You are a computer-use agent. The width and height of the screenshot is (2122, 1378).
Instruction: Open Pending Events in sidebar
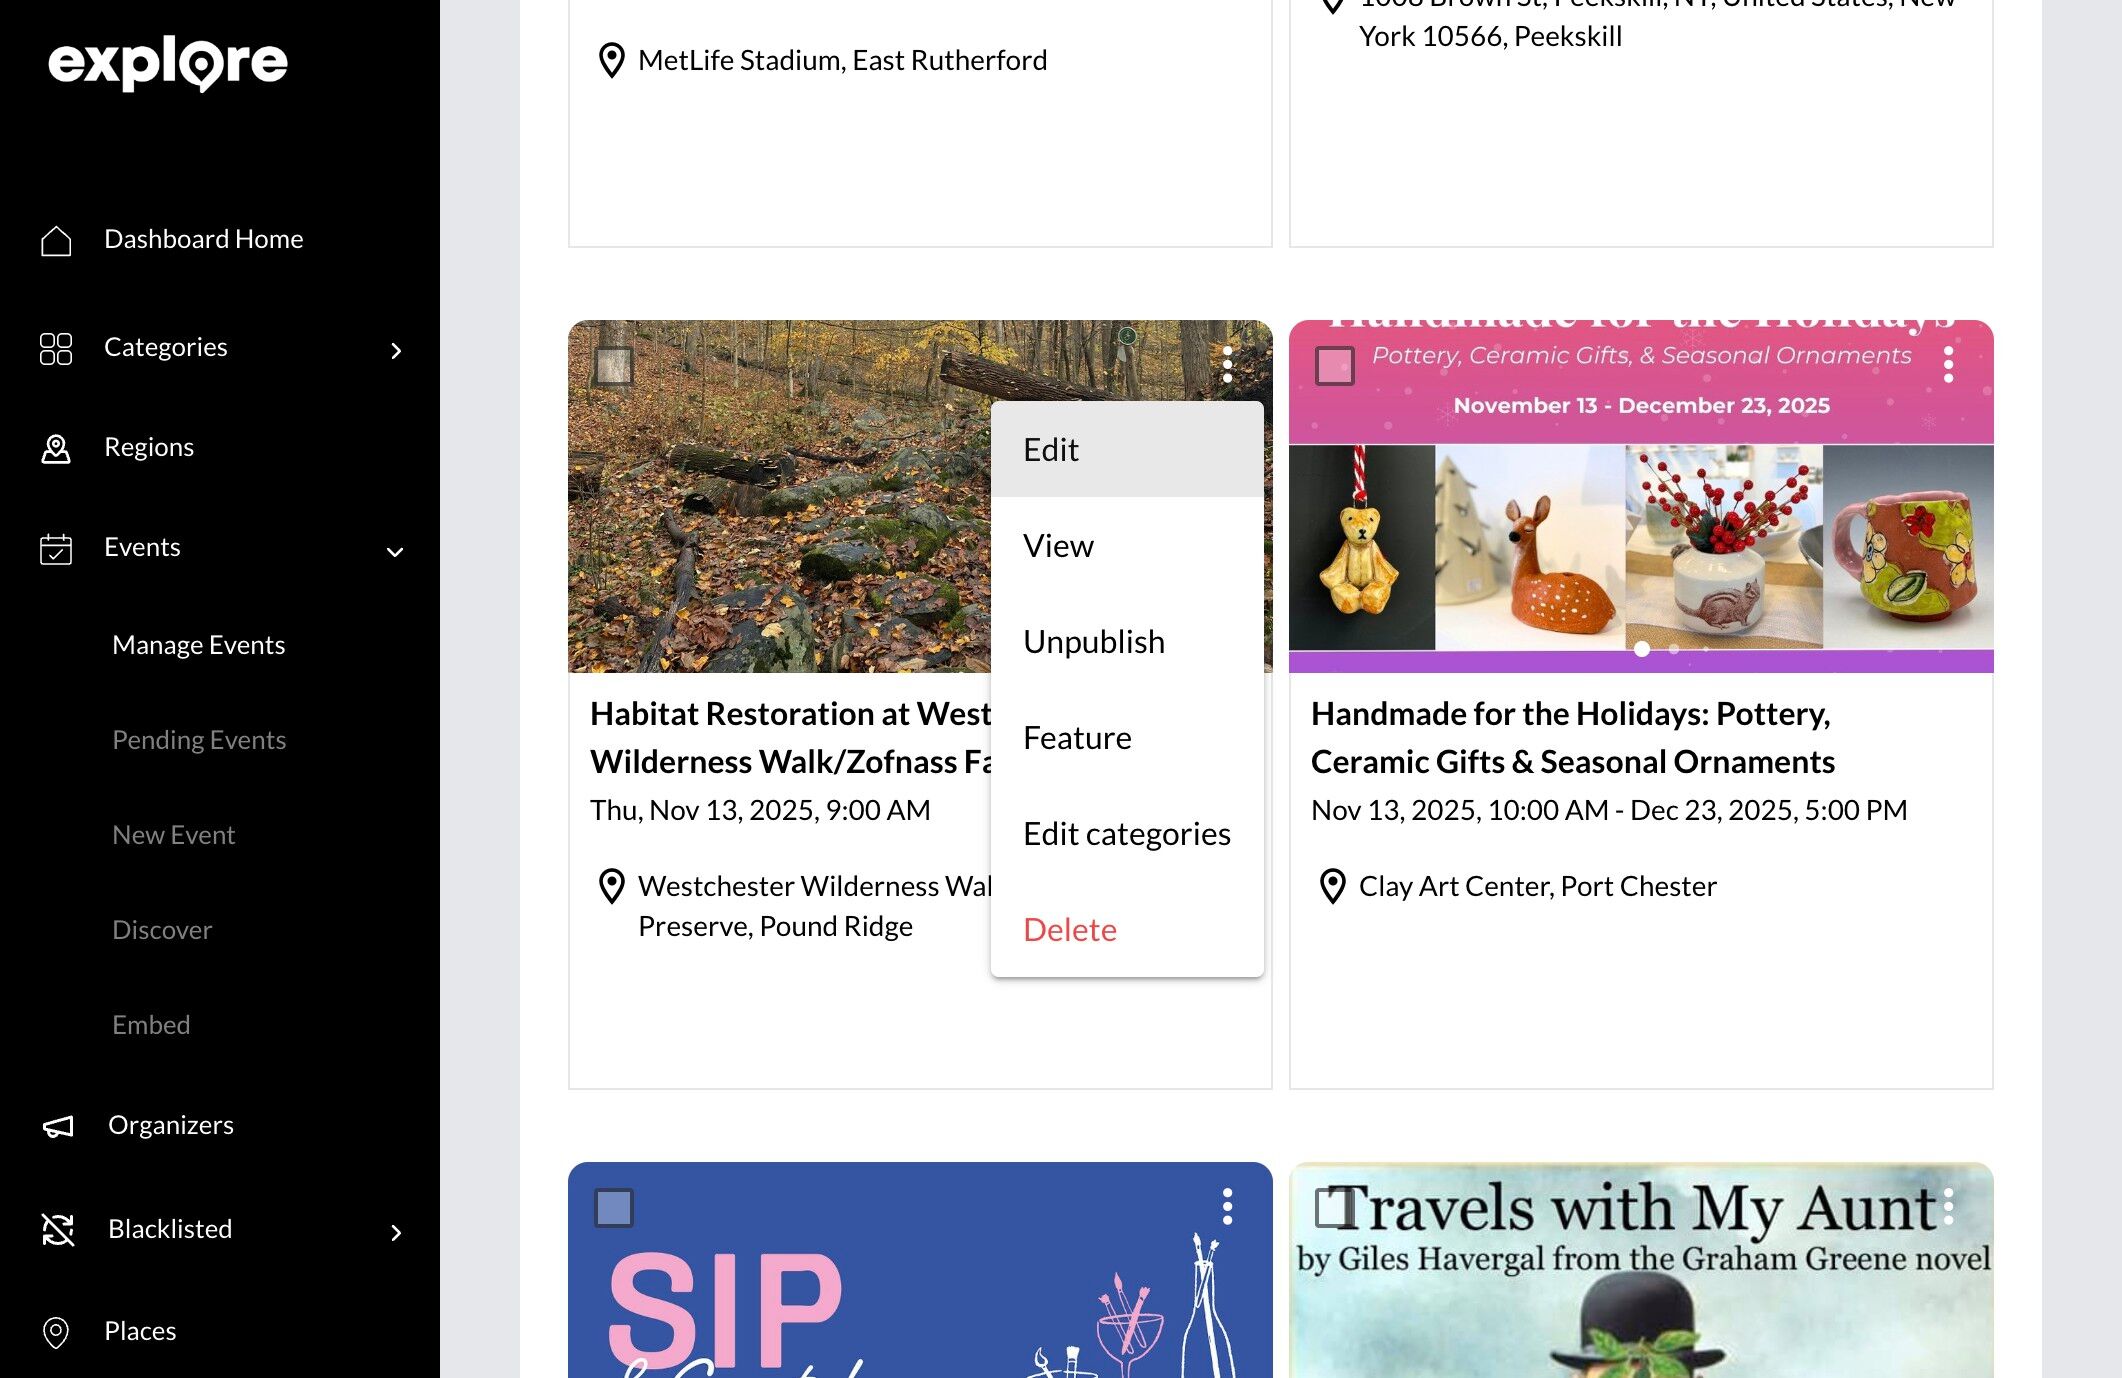tap(199, 740)
